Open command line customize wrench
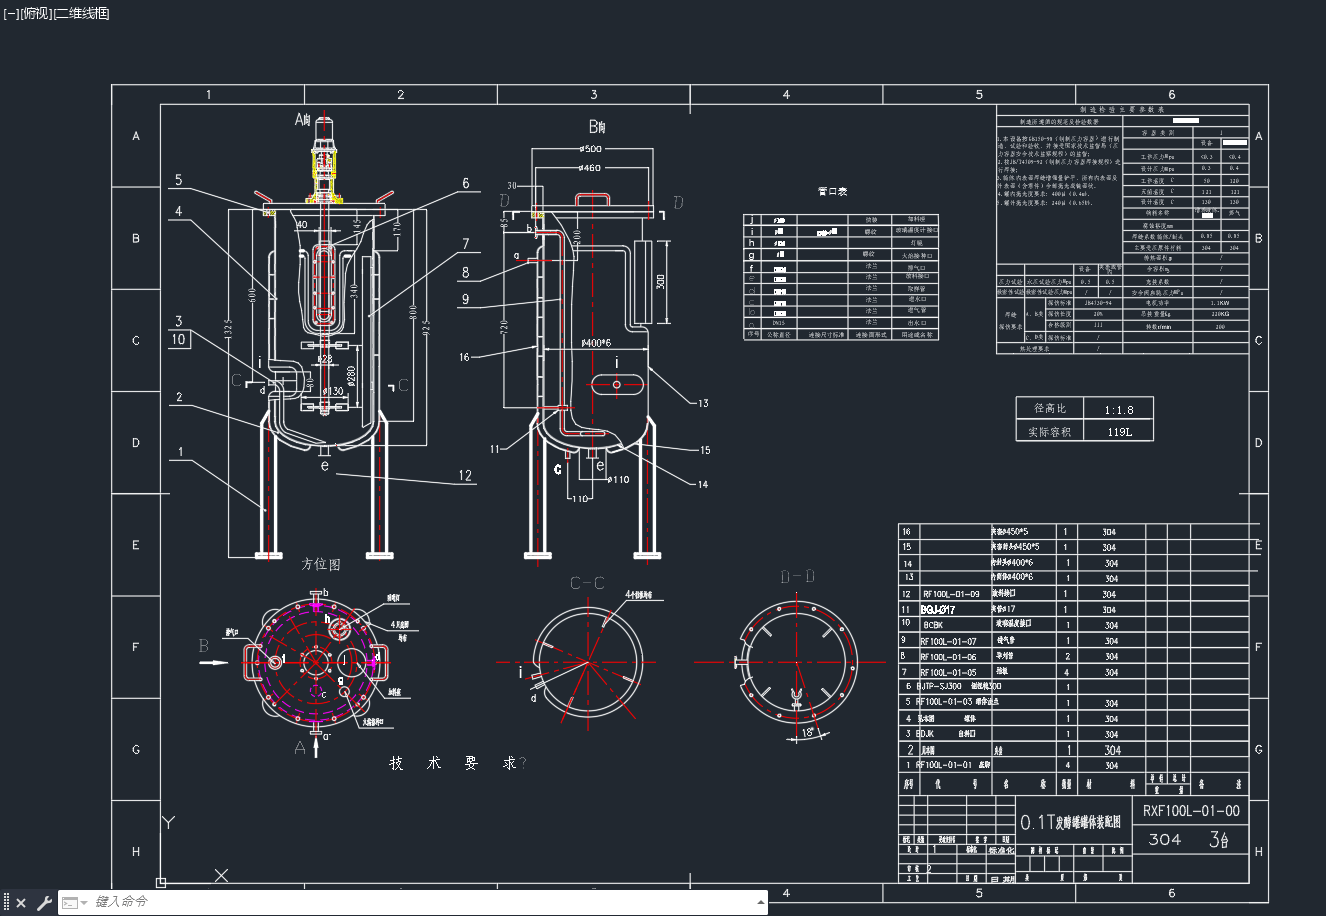Image resolution: width=1326 pixels, height=916 pixels. pos(44,903)
